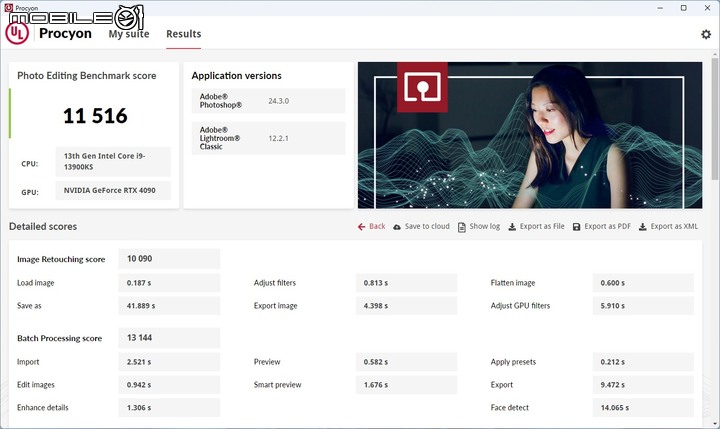Click the vertical scrollbar thumb
This screenshot has height=429, width=720.
[x=715, y=119]
